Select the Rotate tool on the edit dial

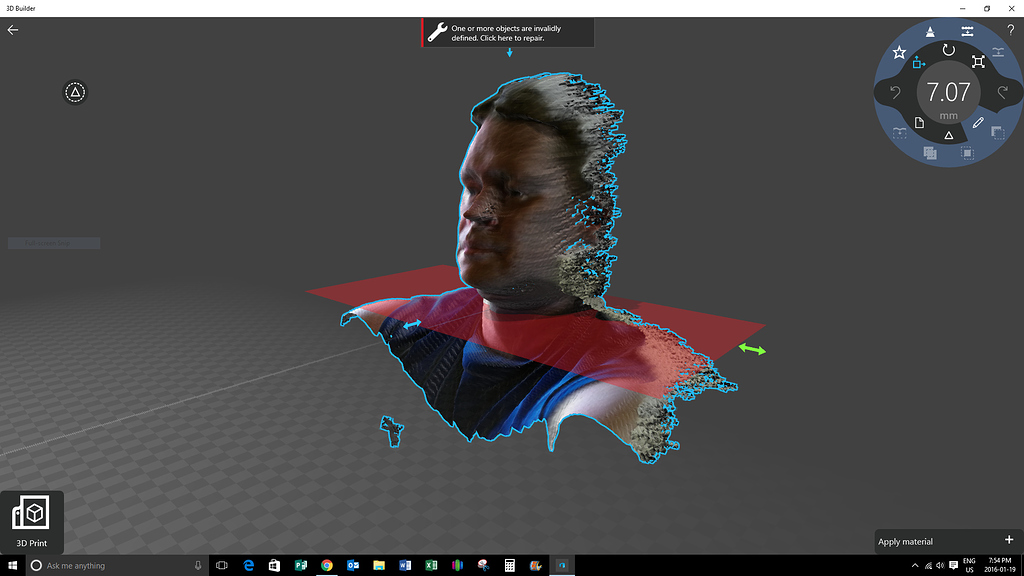(948, 49)
